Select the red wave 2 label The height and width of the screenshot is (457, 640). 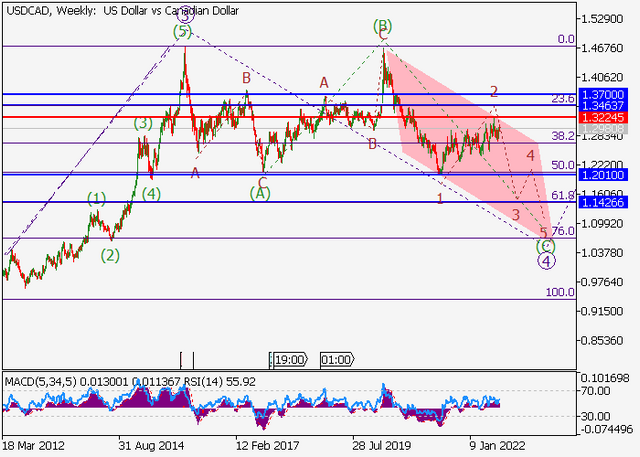494,91
